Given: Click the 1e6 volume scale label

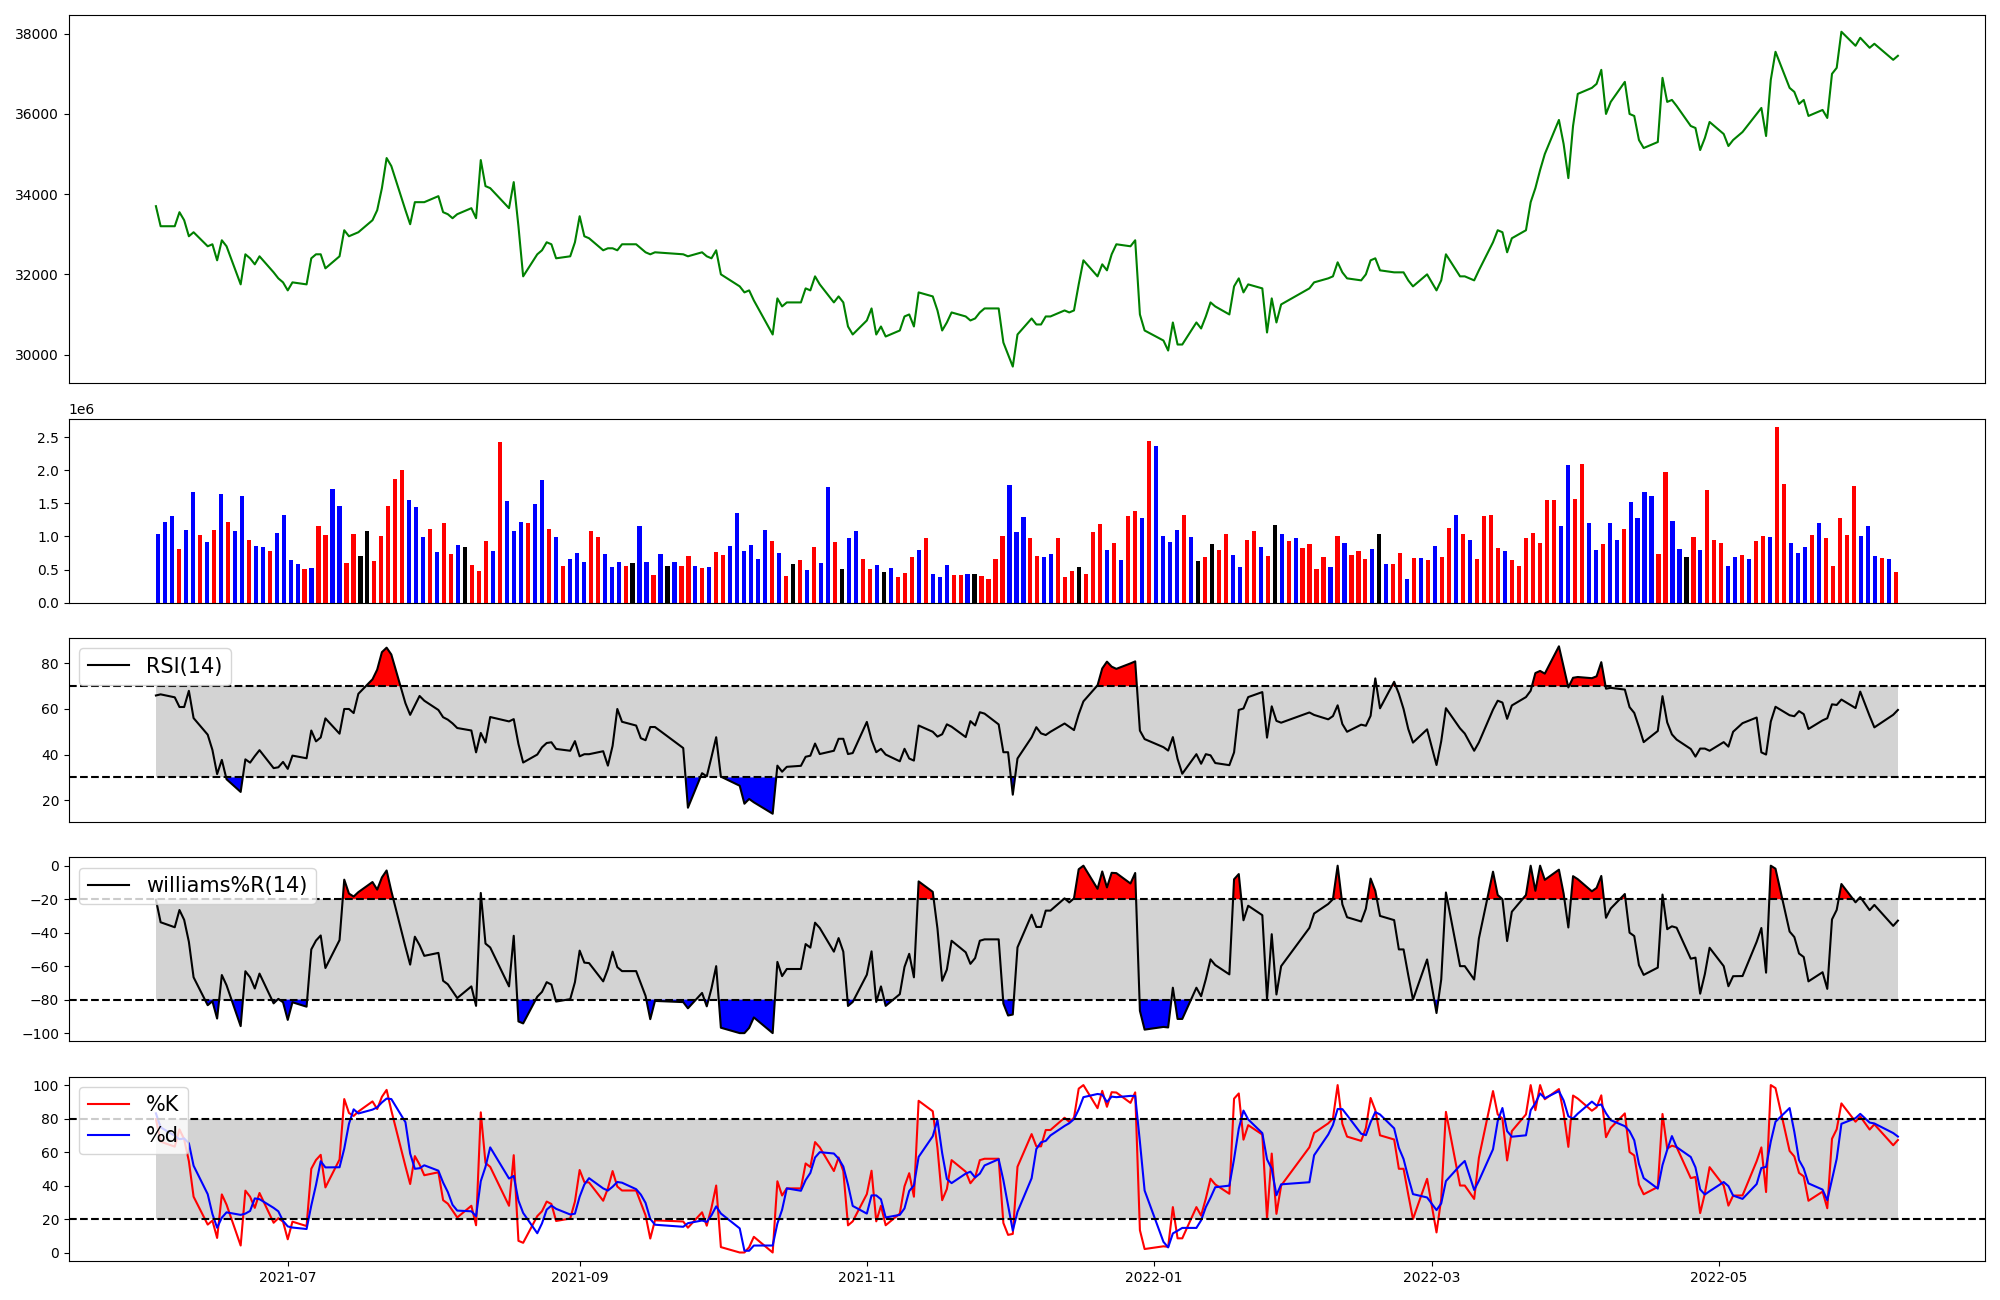Looking at the screenshot, I should pos(81,410).
